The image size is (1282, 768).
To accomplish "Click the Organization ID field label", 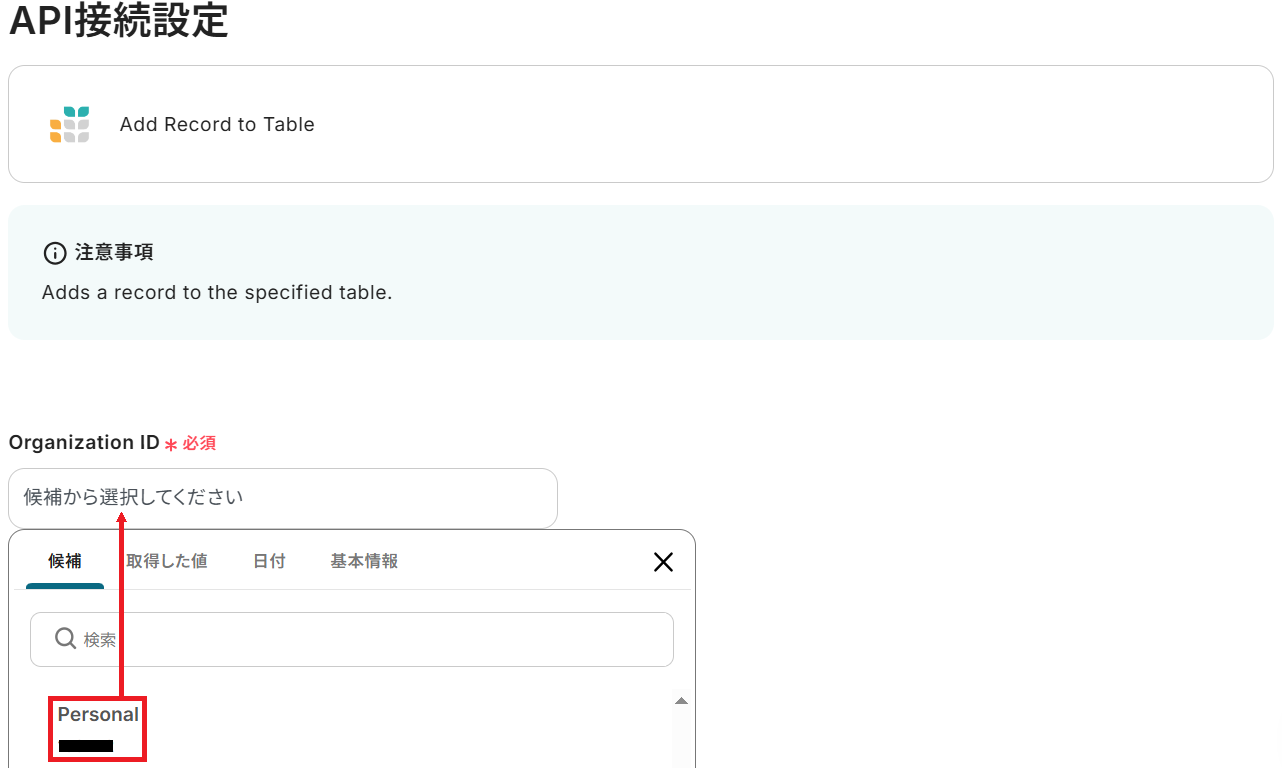I will [x=84, y=443].
